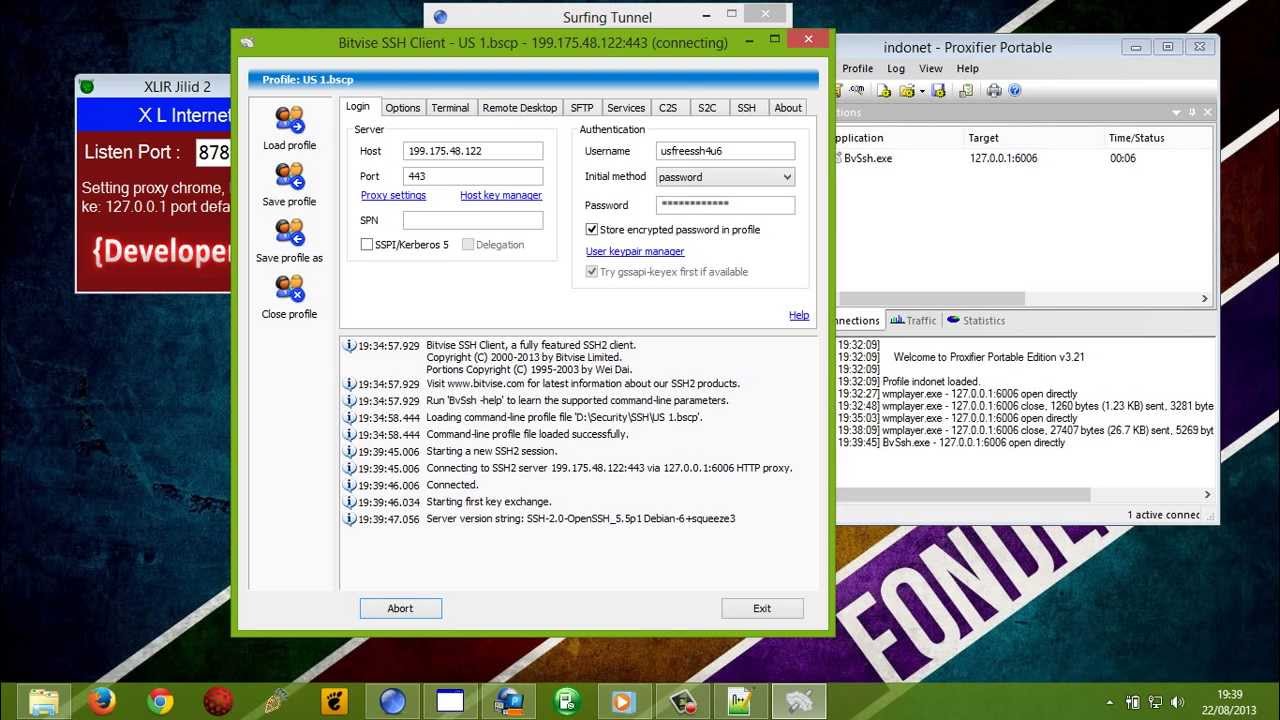The image size is (1280, 720).
Task: Open the Initial method dropdown
Action: 726,177
